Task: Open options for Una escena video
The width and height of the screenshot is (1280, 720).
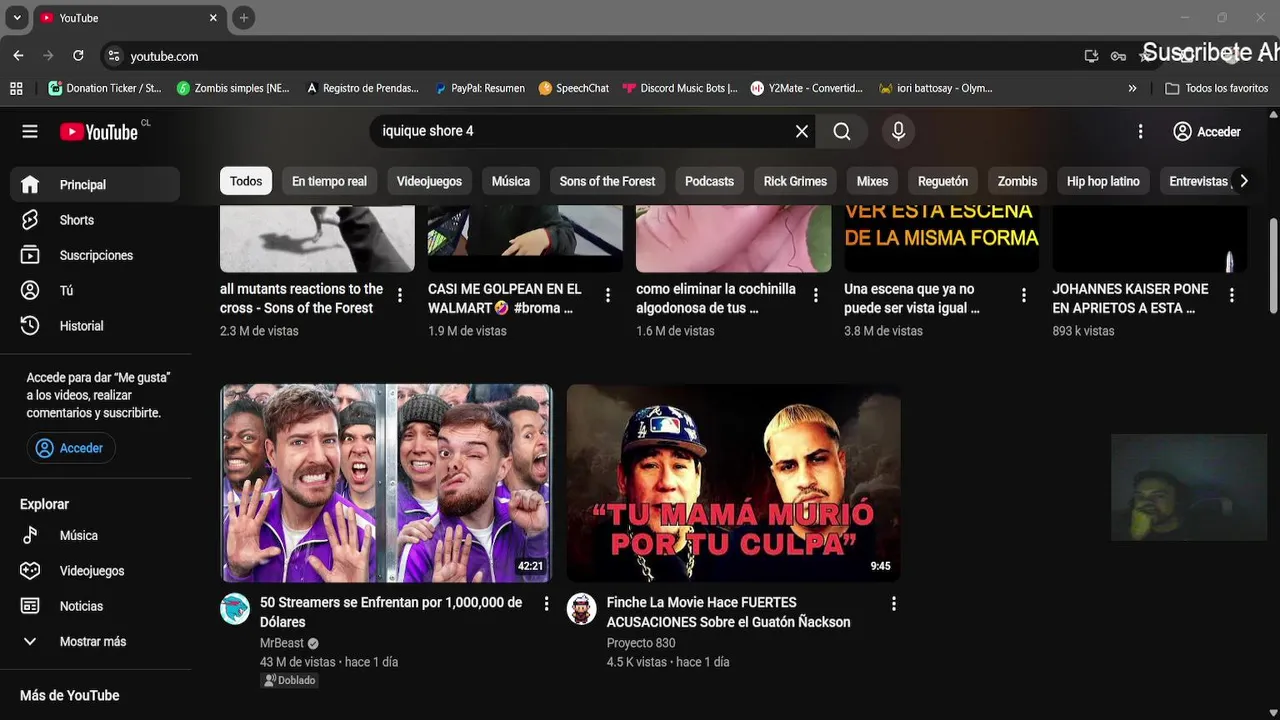Action: coord(1024,295)
